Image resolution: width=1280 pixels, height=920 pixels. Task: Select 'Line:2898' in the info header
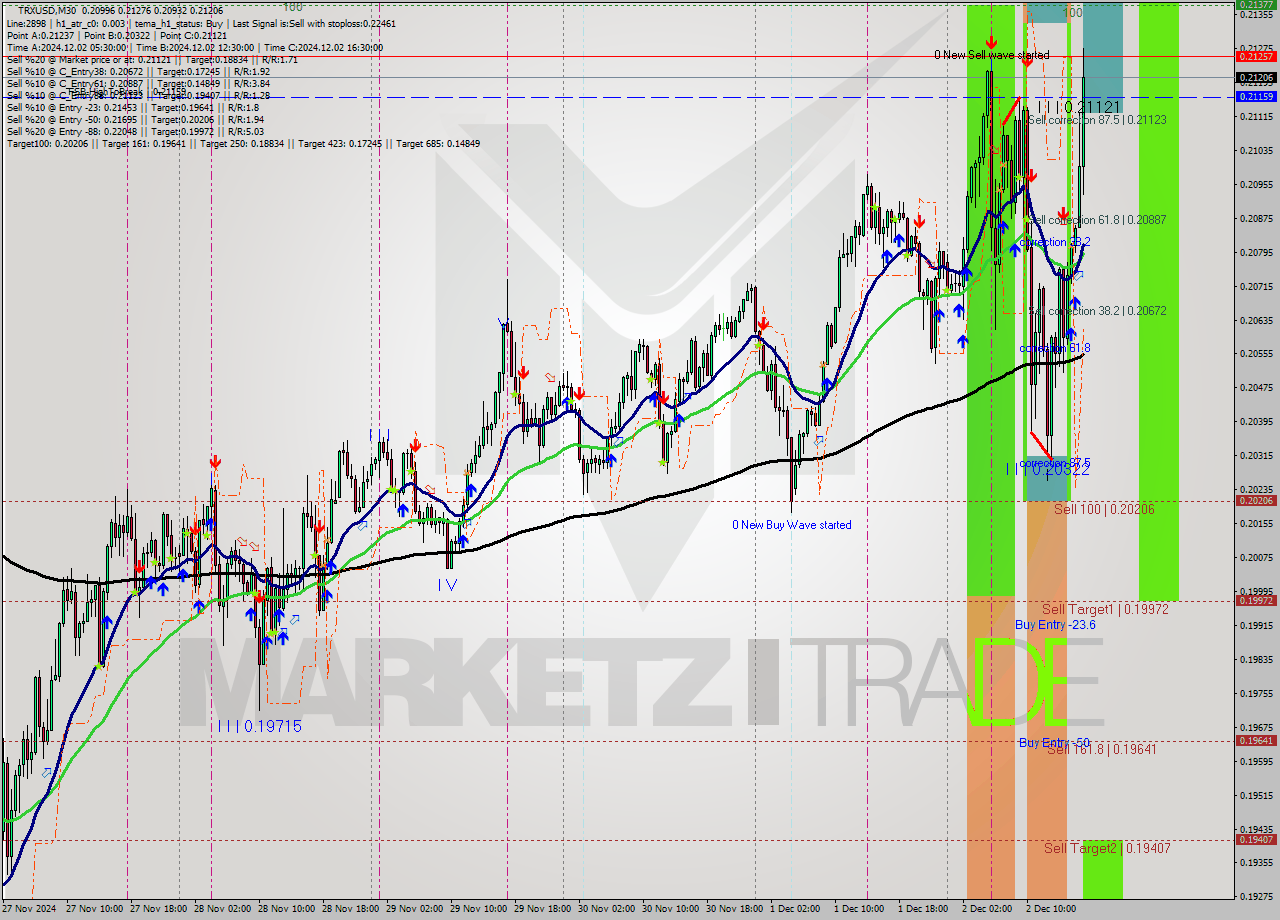pyautogui.click(x=27, y=22)
